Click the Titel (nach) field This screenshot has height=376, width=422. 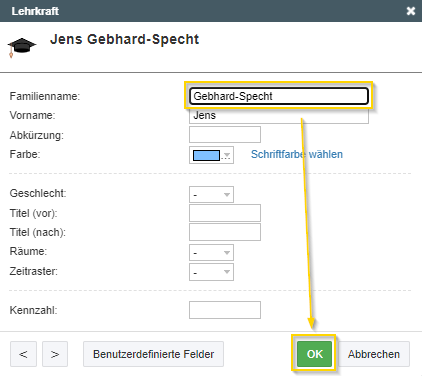click(225, 232)
